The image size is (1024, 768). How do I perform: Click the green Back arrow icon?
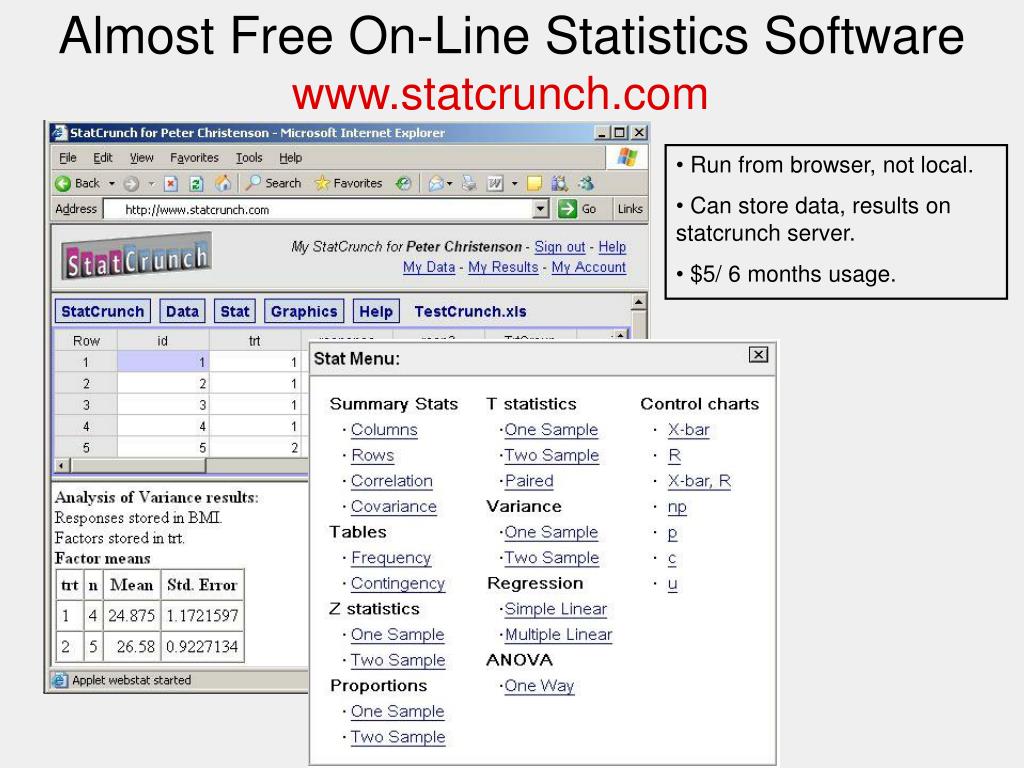[63, 184]
